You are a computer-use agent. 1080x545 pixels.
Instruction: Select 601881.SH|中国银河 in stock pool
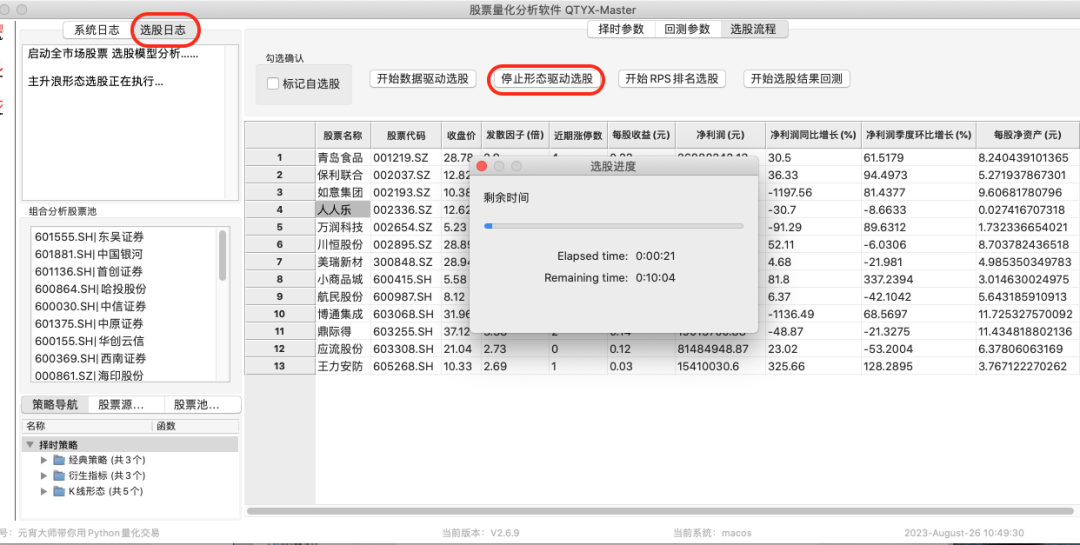click(90, 254)
